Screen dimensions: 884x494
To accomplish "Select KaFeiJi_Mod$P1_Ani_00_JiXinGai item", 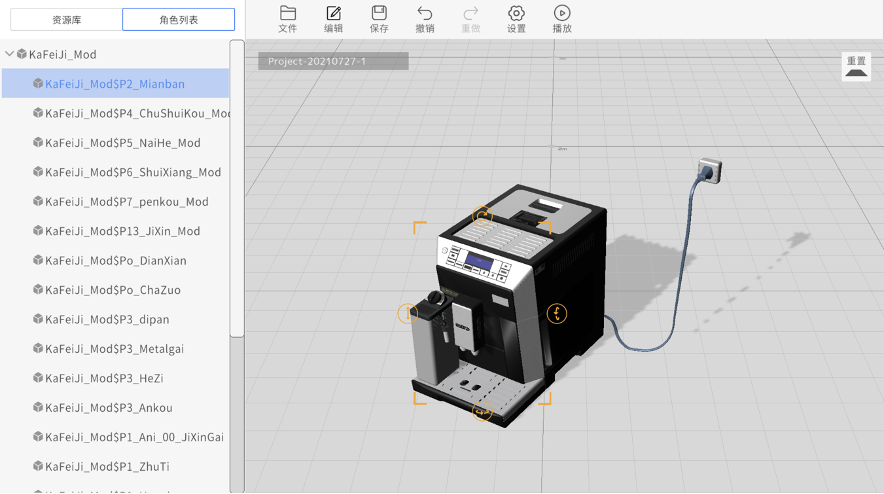I will tap(115, 437).
